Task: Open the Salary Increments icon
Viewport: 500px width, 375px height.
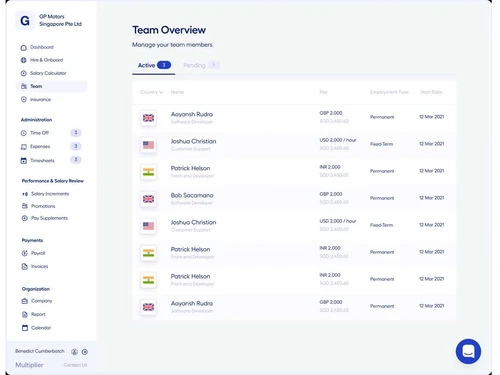Action: pos(25,194)
